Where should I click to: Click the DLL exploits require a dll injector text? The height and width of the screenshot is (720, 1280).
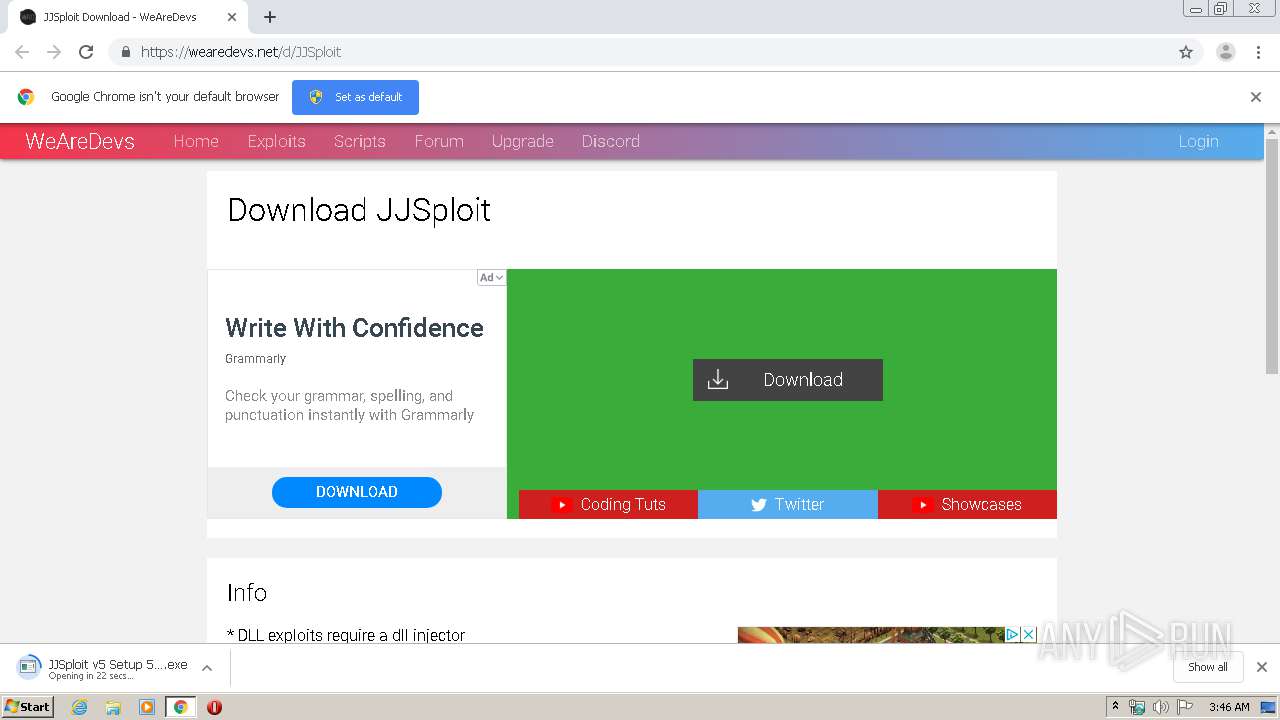point(346,635)
